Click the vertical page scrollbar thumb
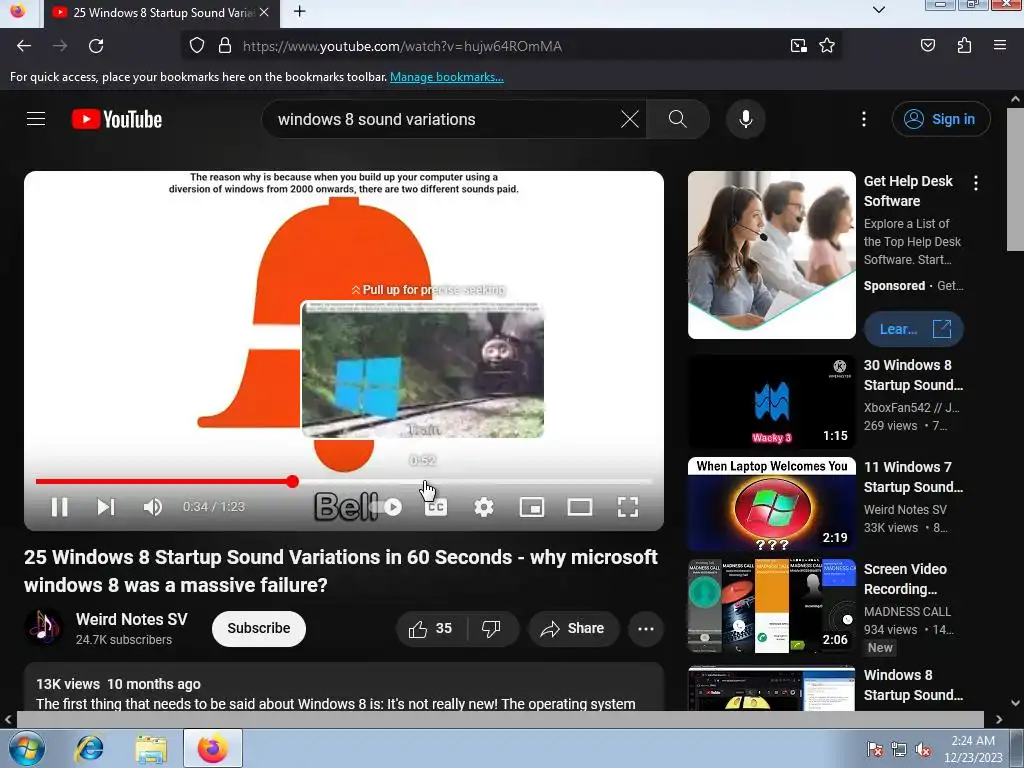The image size is (1024, 768). (x=1015, y=180)
